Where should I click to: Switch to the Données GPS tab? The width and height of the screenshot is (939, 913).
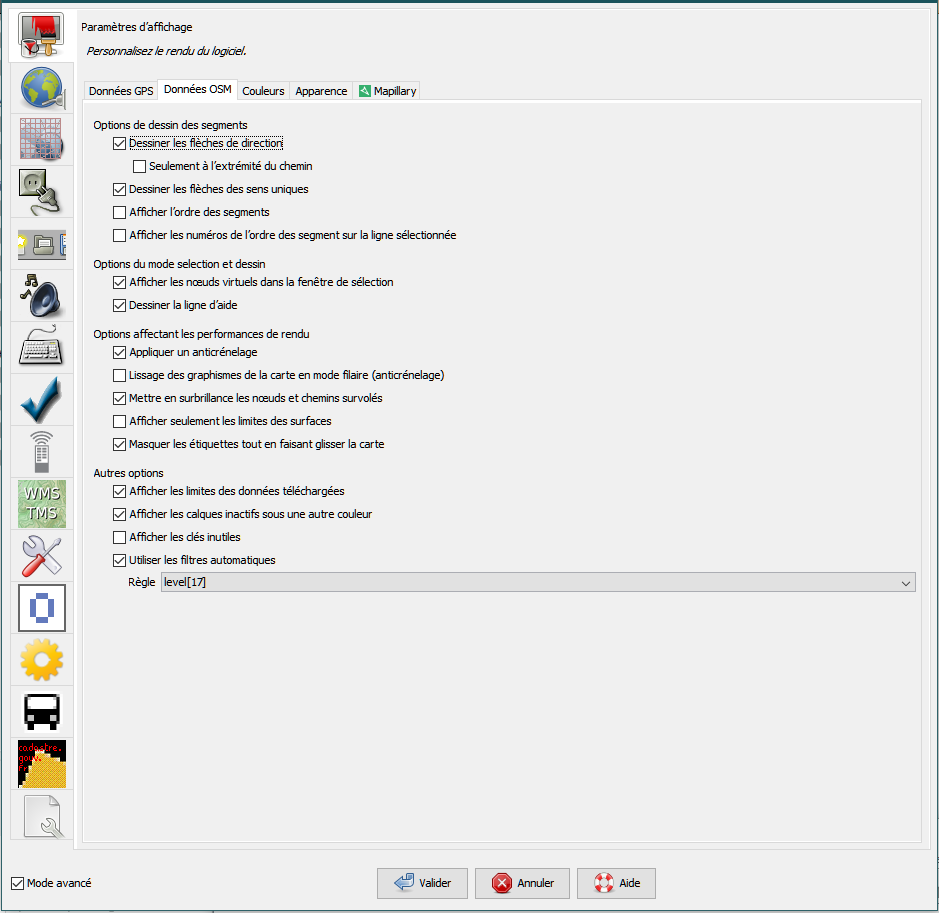pos(121,91)
